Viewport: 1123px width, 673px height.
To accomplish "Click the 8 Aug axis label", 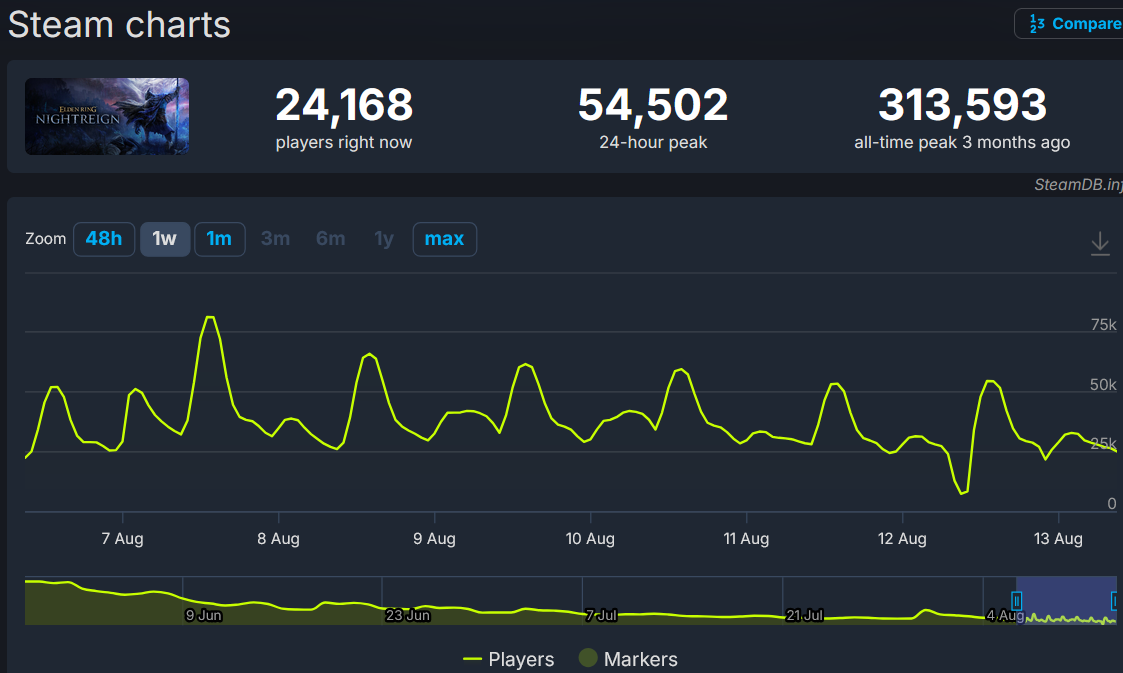I will pyautogui.click(x=279, y=538).
